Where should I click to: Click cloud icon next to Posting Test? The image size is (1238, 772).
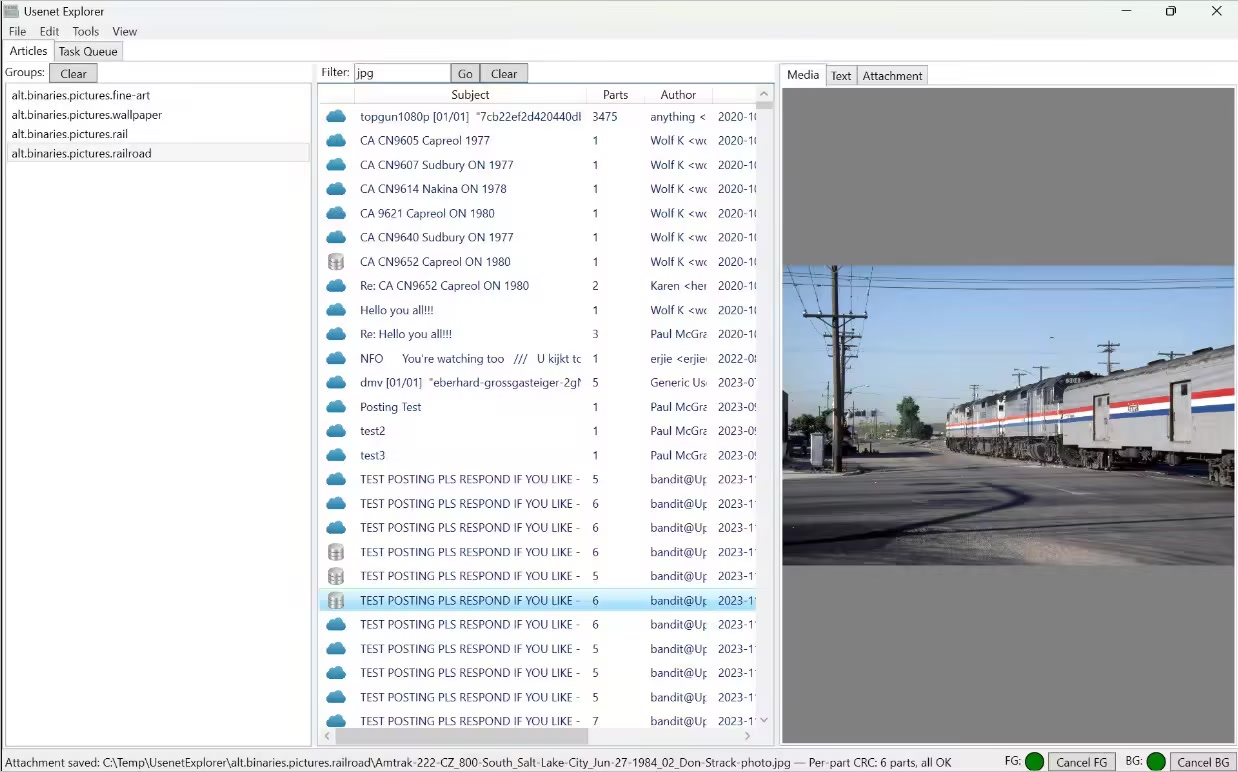[x=336, y=407]
